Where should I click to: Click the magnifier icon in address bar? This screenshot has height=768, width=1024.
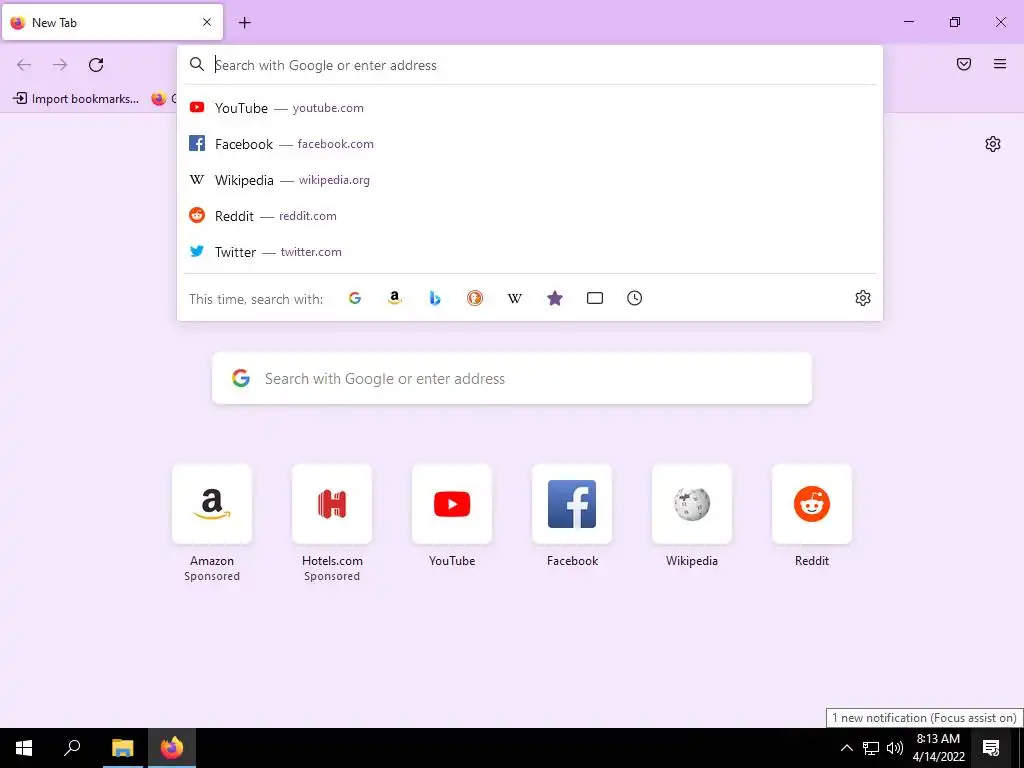pos(197,64)
